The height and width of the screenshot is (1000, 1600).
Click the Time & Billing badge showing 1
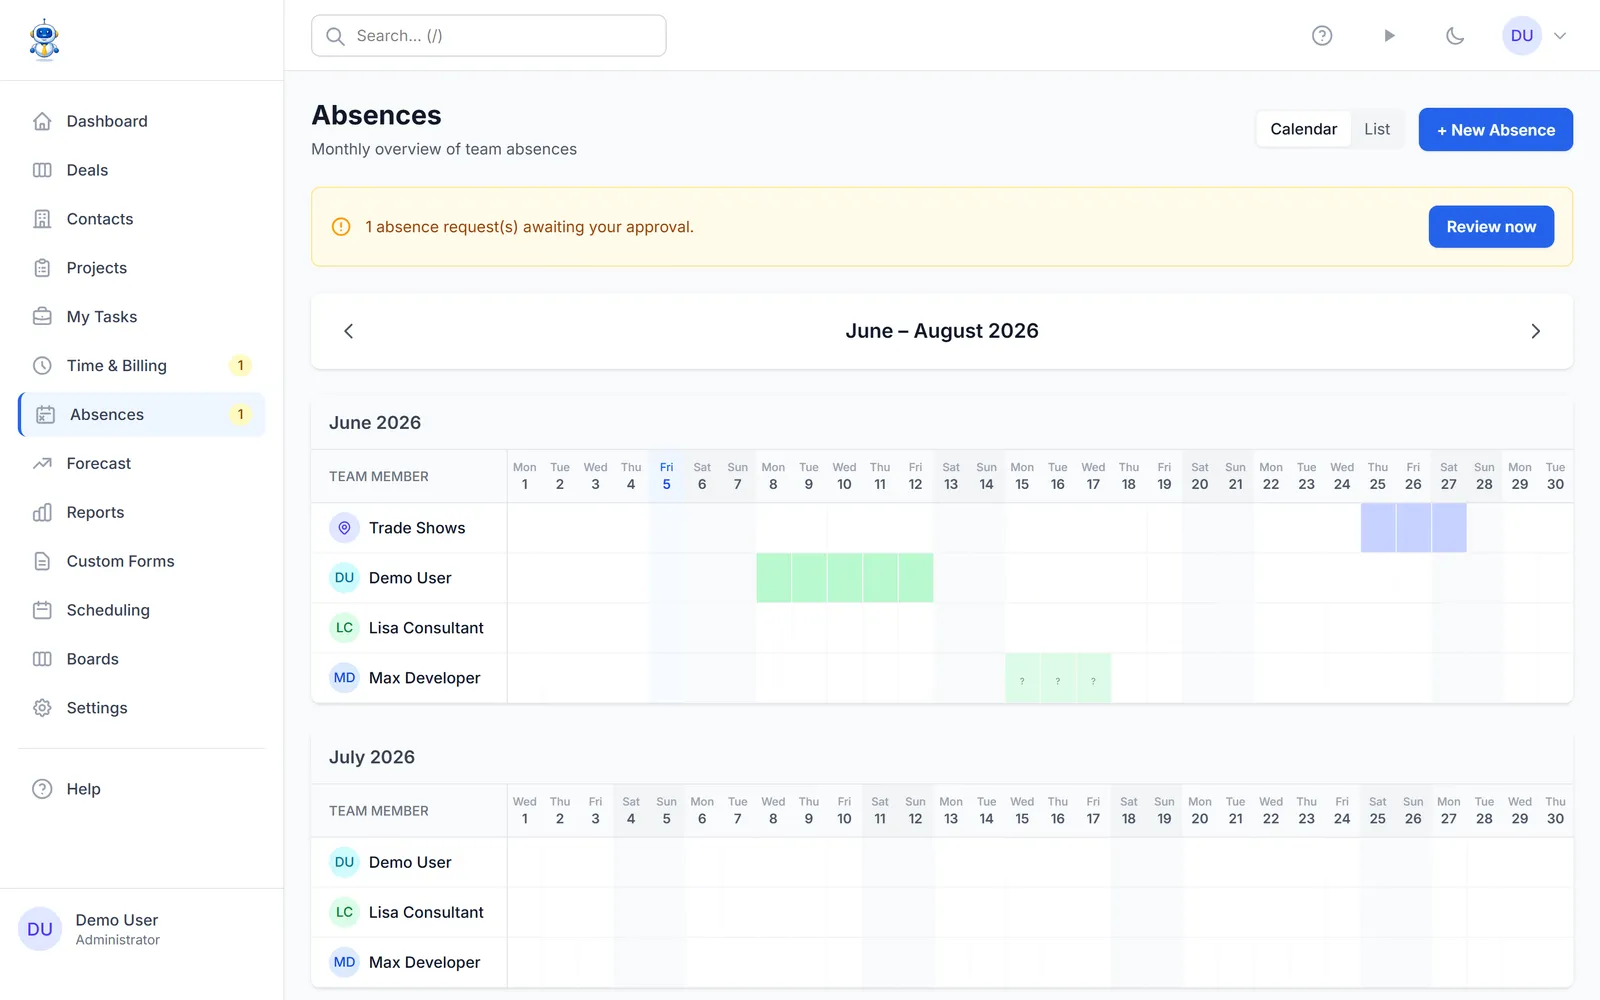[240, 366]
